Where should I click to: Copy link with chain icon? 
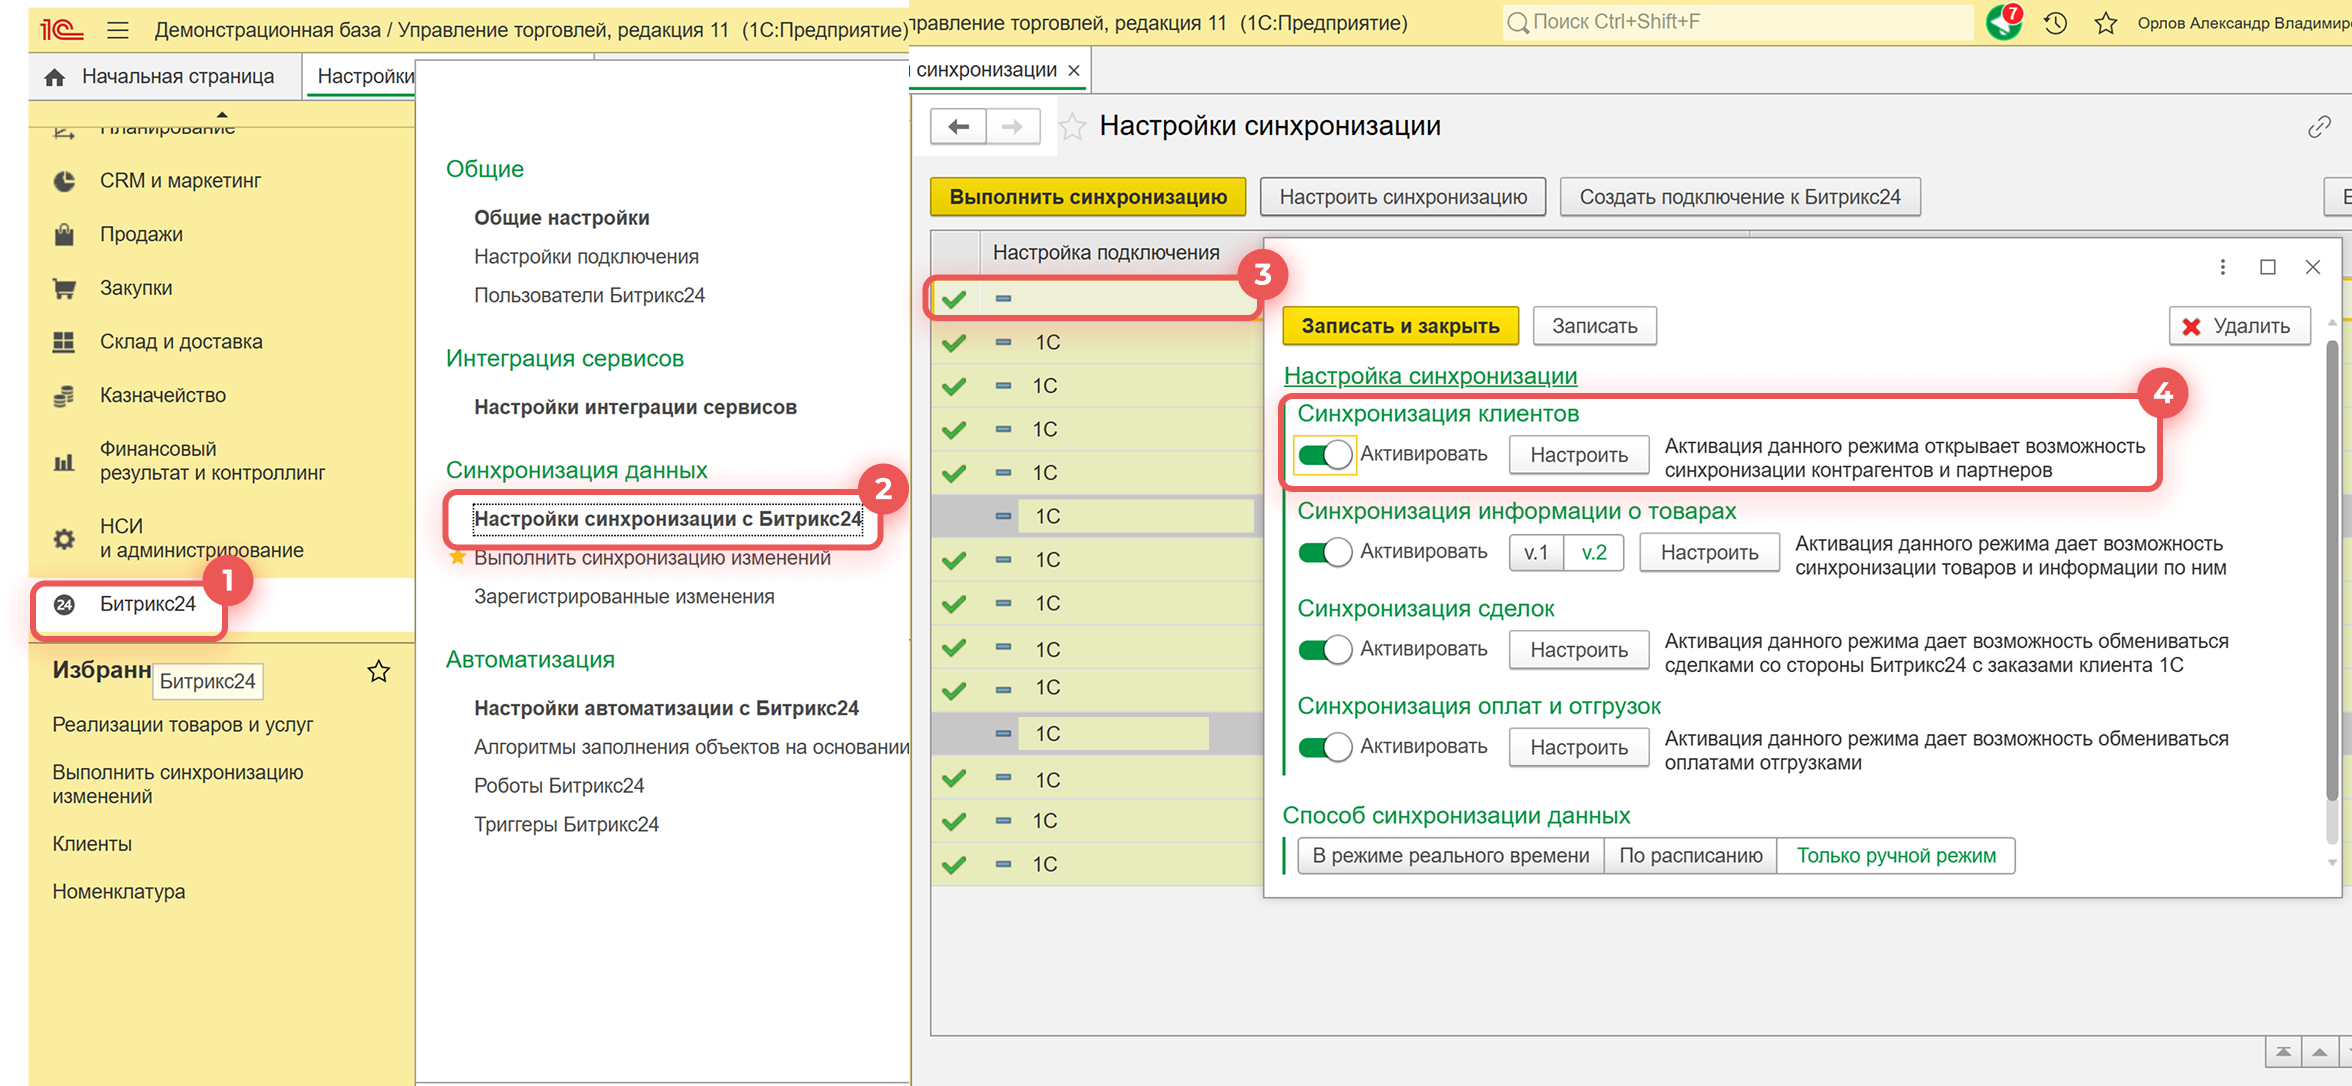click(x=2319, y=127)
